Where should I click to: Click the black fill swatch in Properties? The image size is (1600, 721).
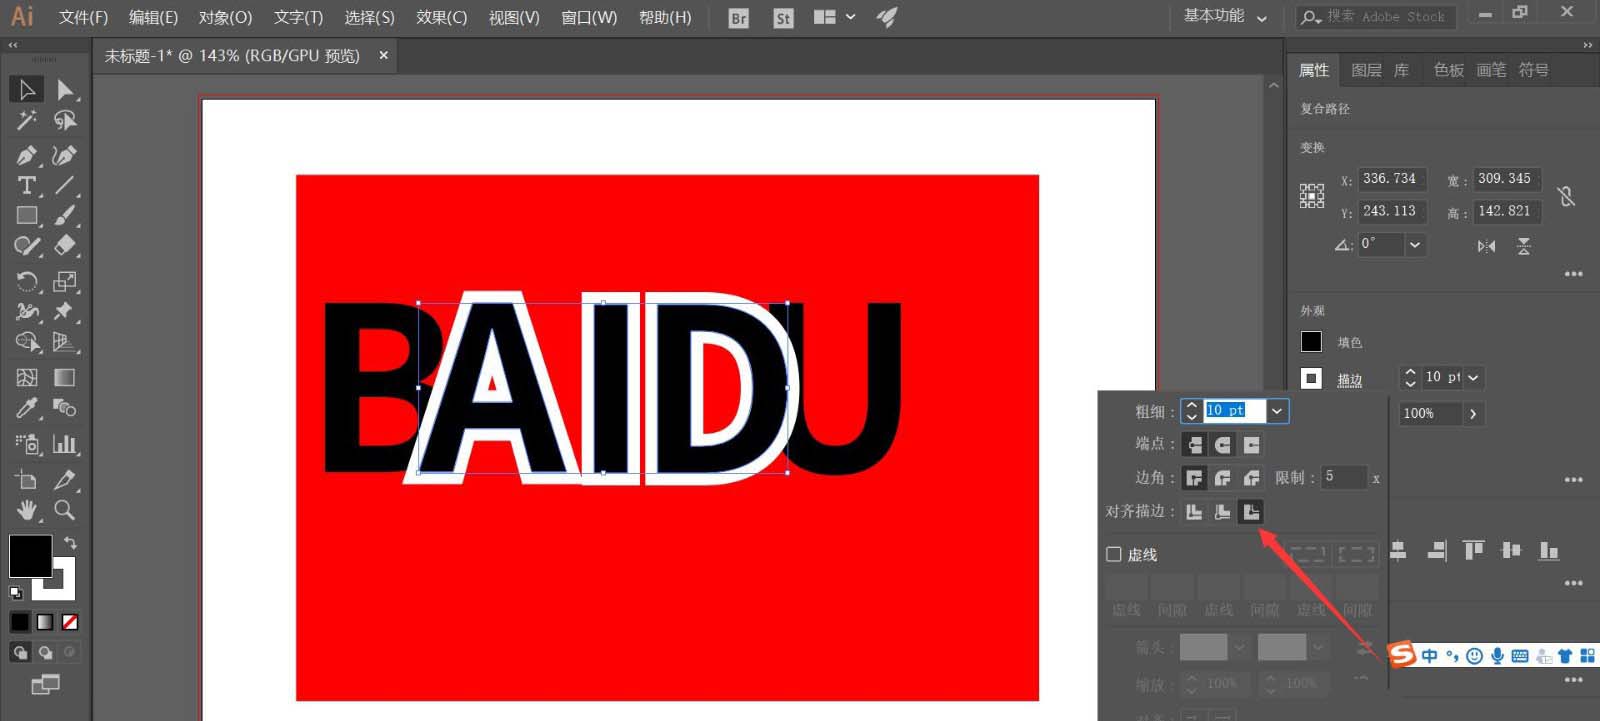click(x=1311, y=342)
